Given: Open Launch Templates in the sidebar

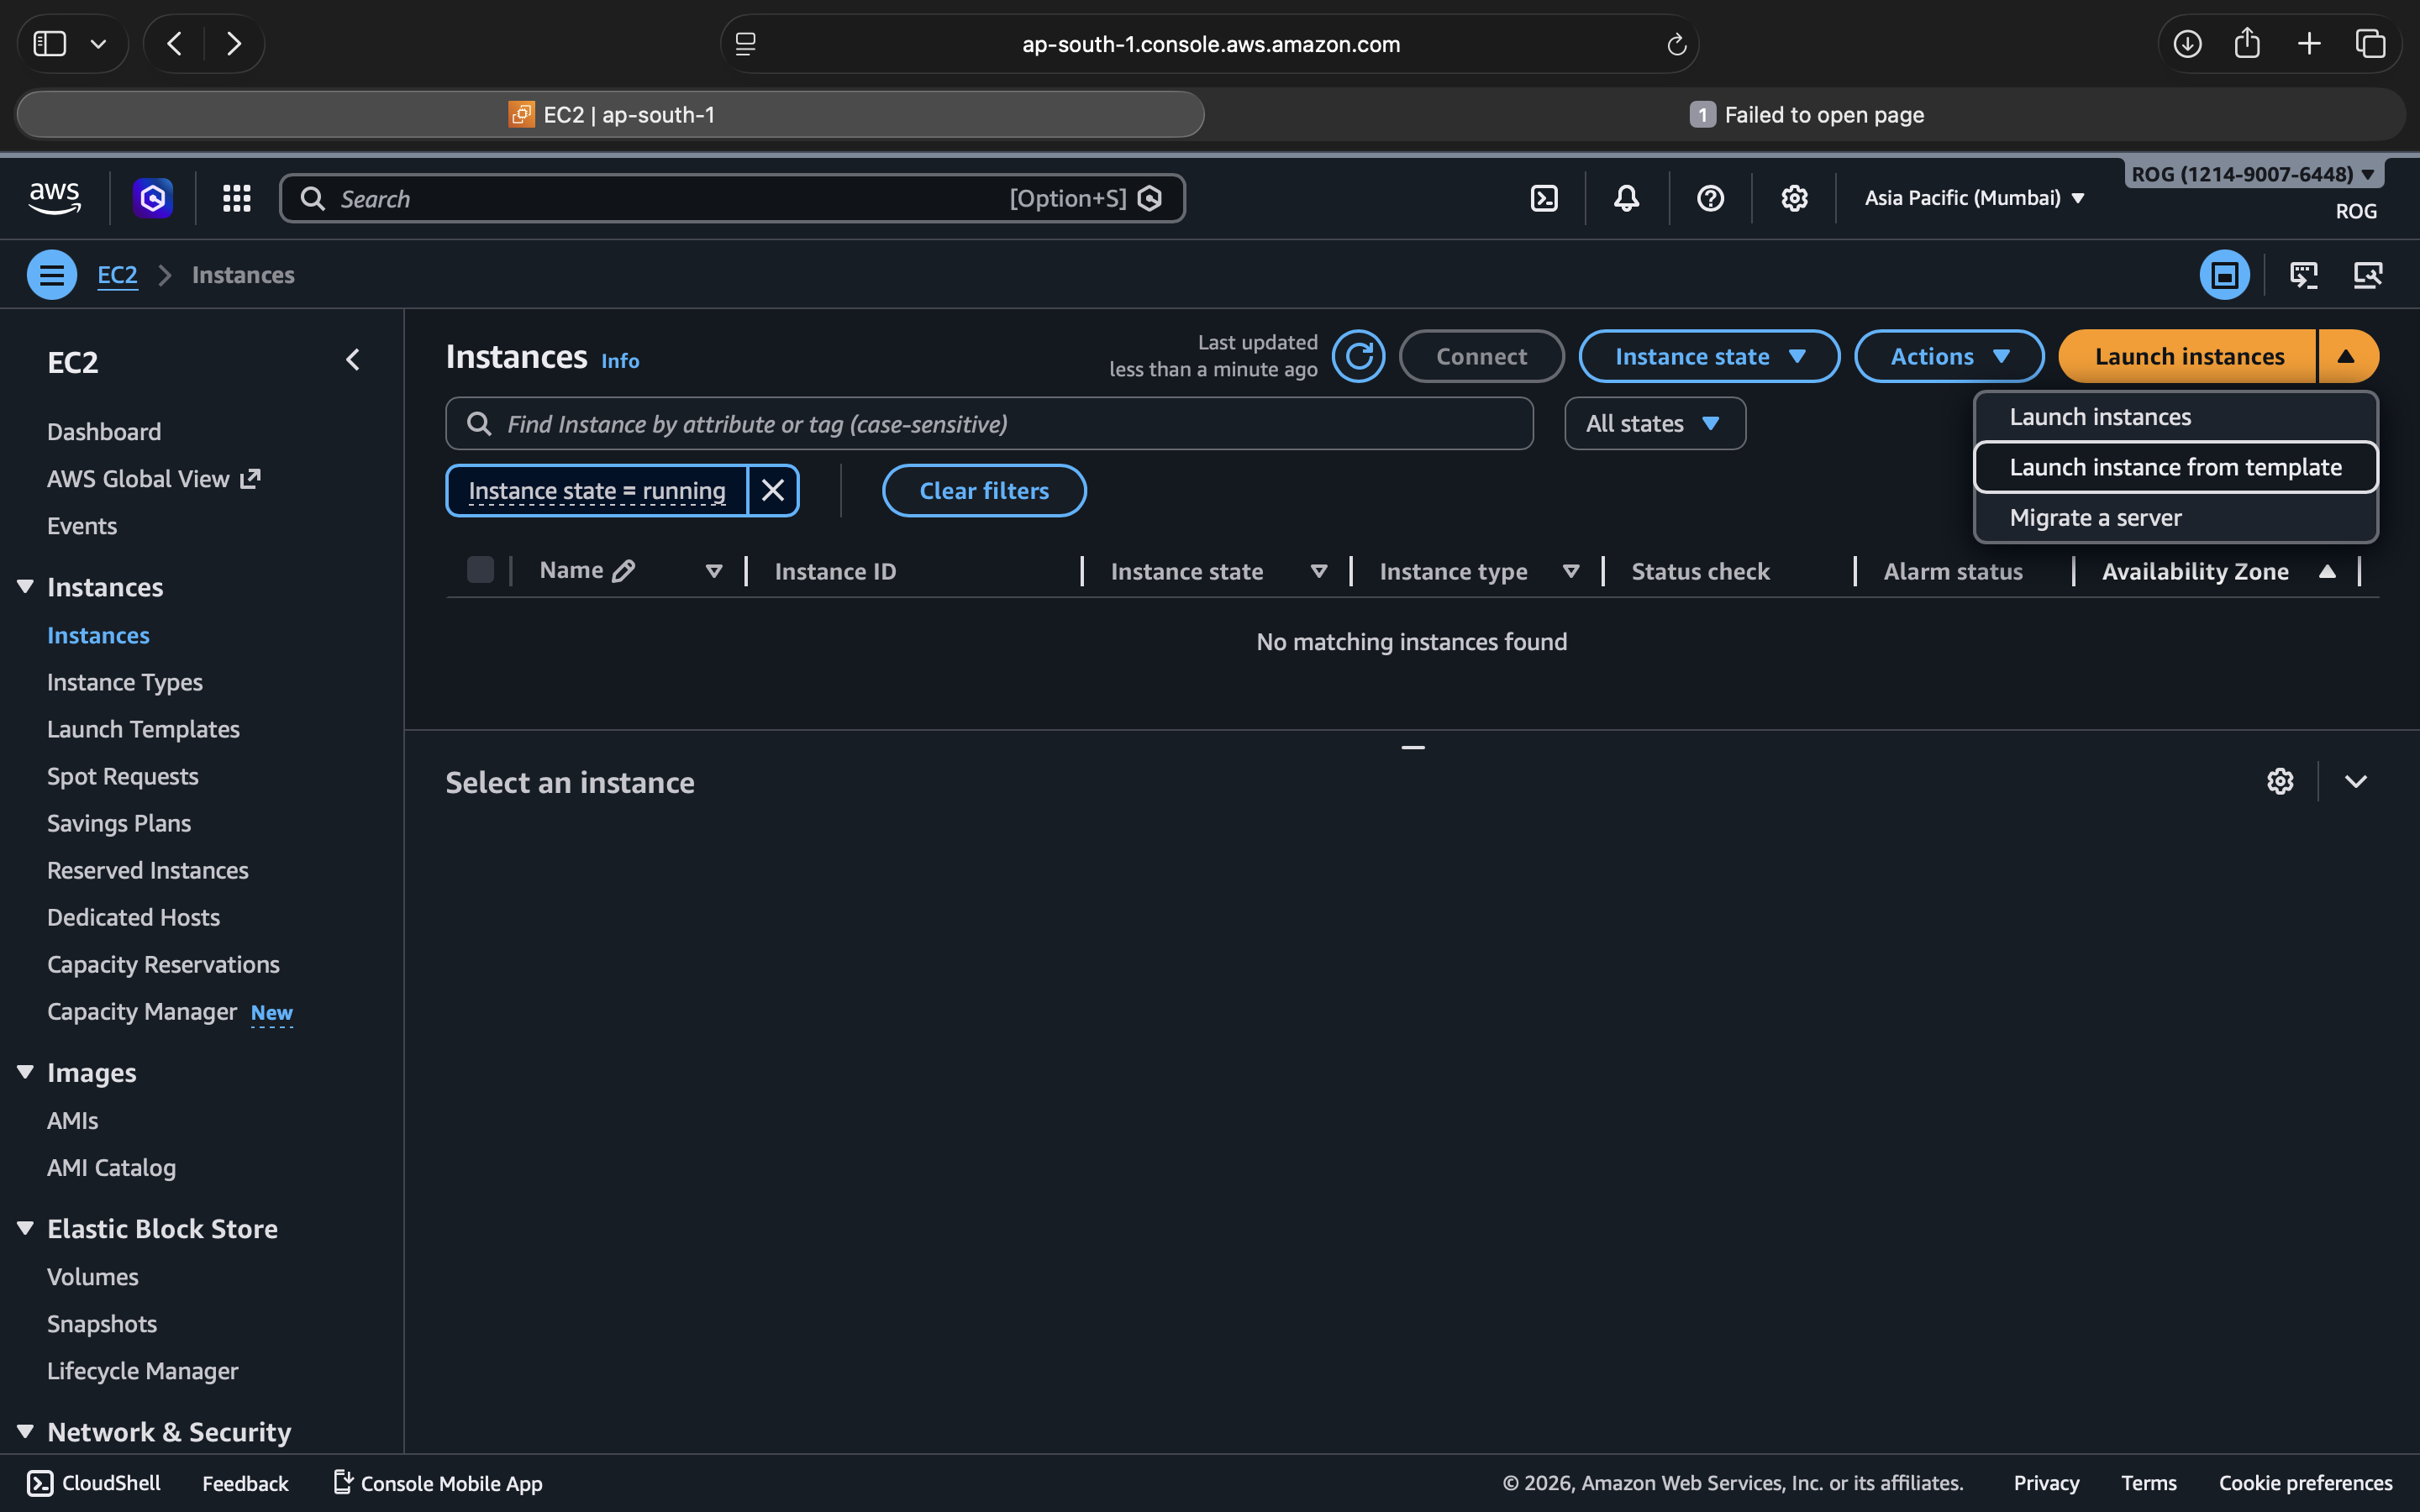Looking at the screenshot, I should (x=143, y=729).
